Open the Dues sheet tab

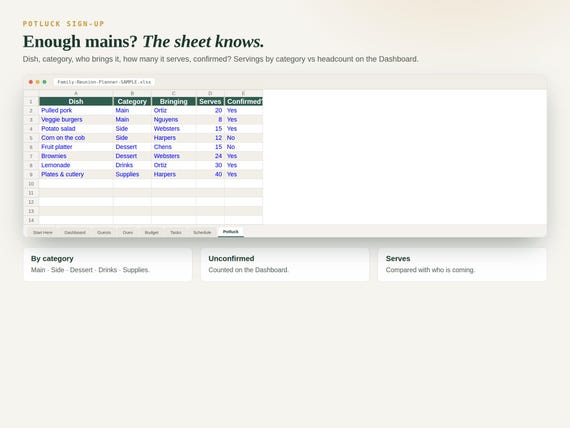[128, 232]
